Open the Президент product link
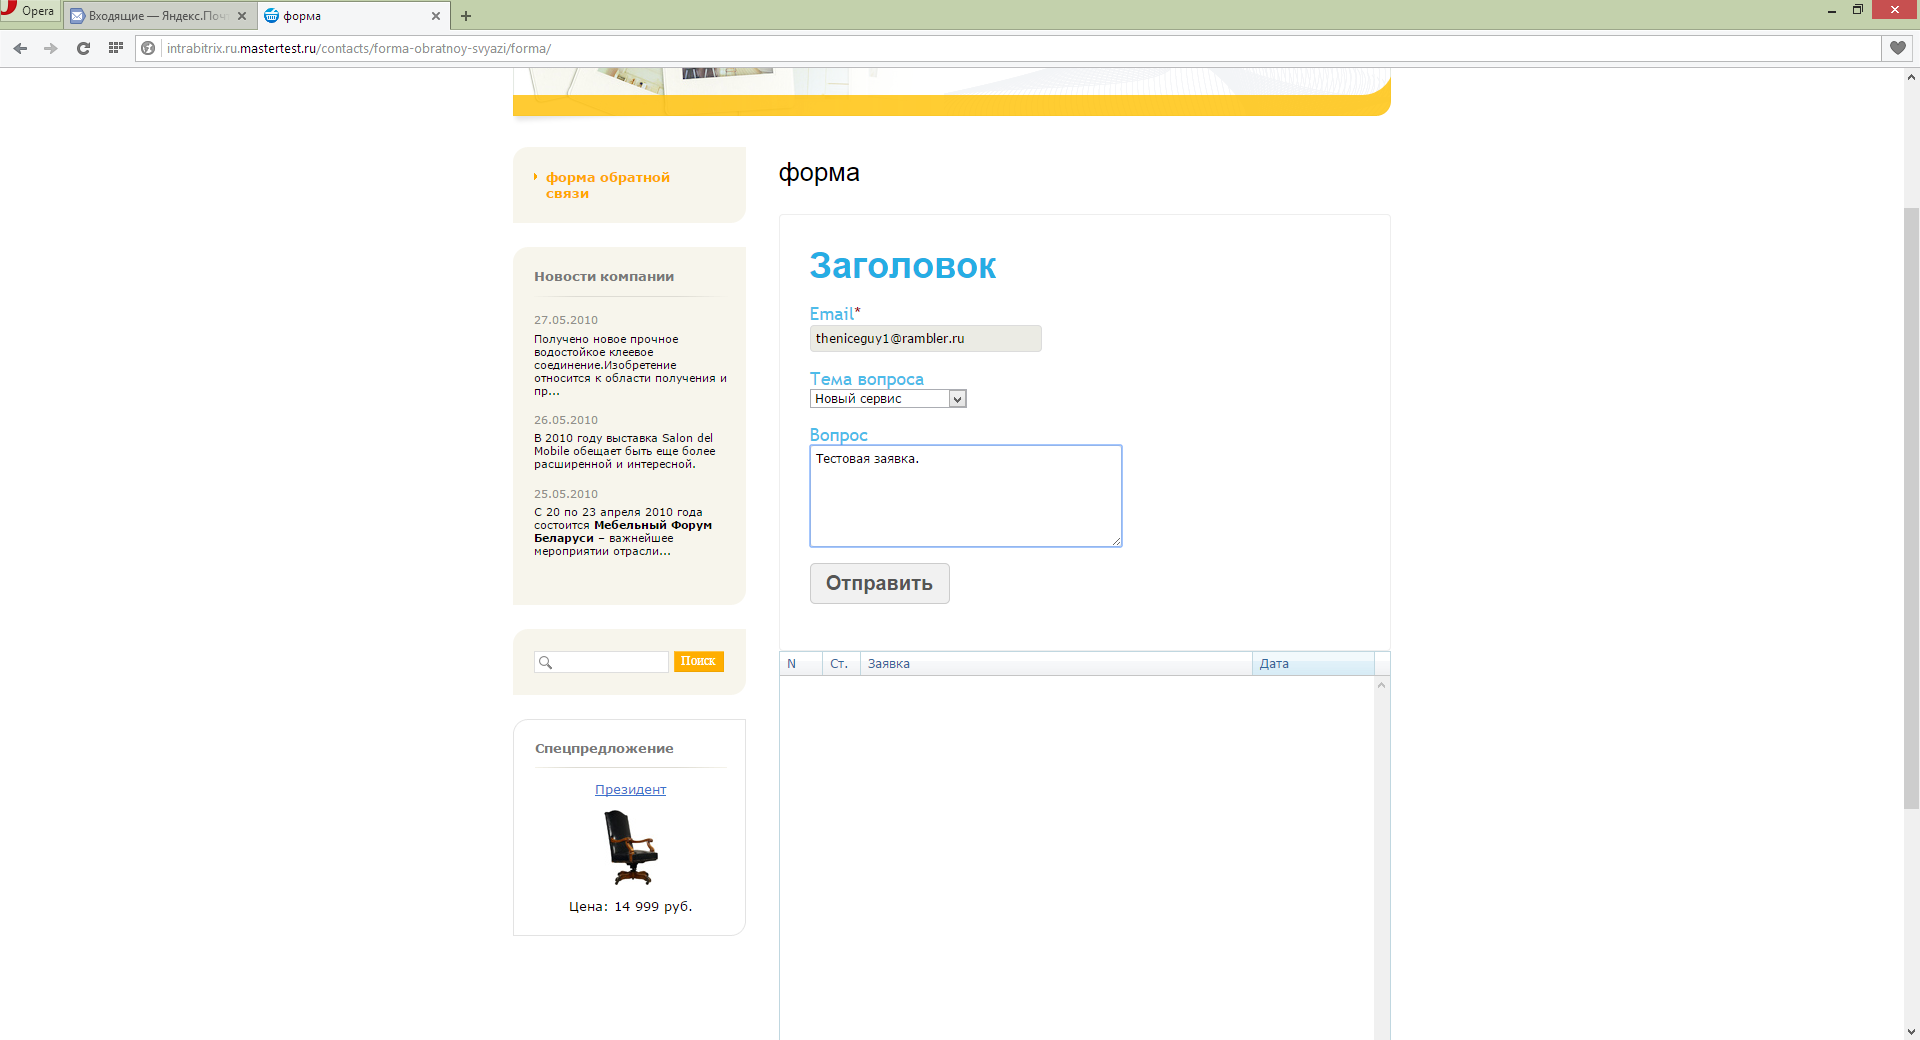This screenshot has height=1040, width=1920. tap(630, 790)
